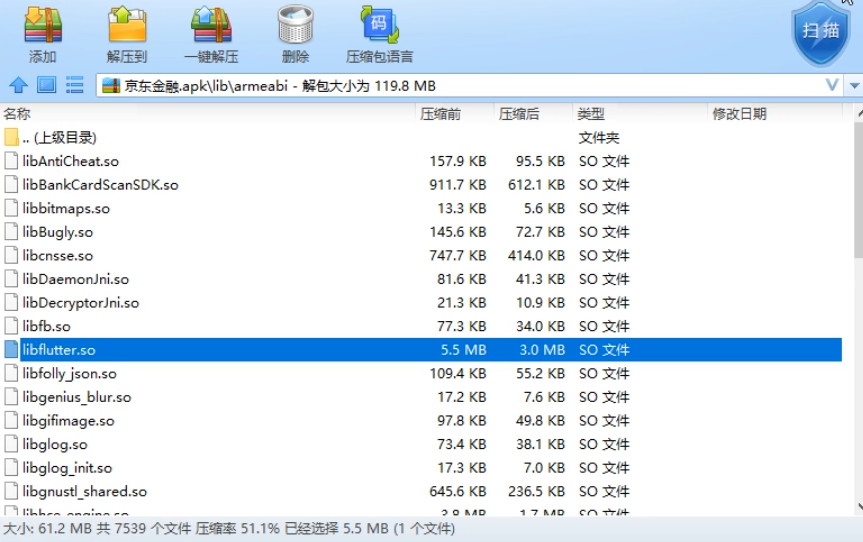Click the file icon of libflutter.so
Screen dimensions: 863x542
point(11,349)
